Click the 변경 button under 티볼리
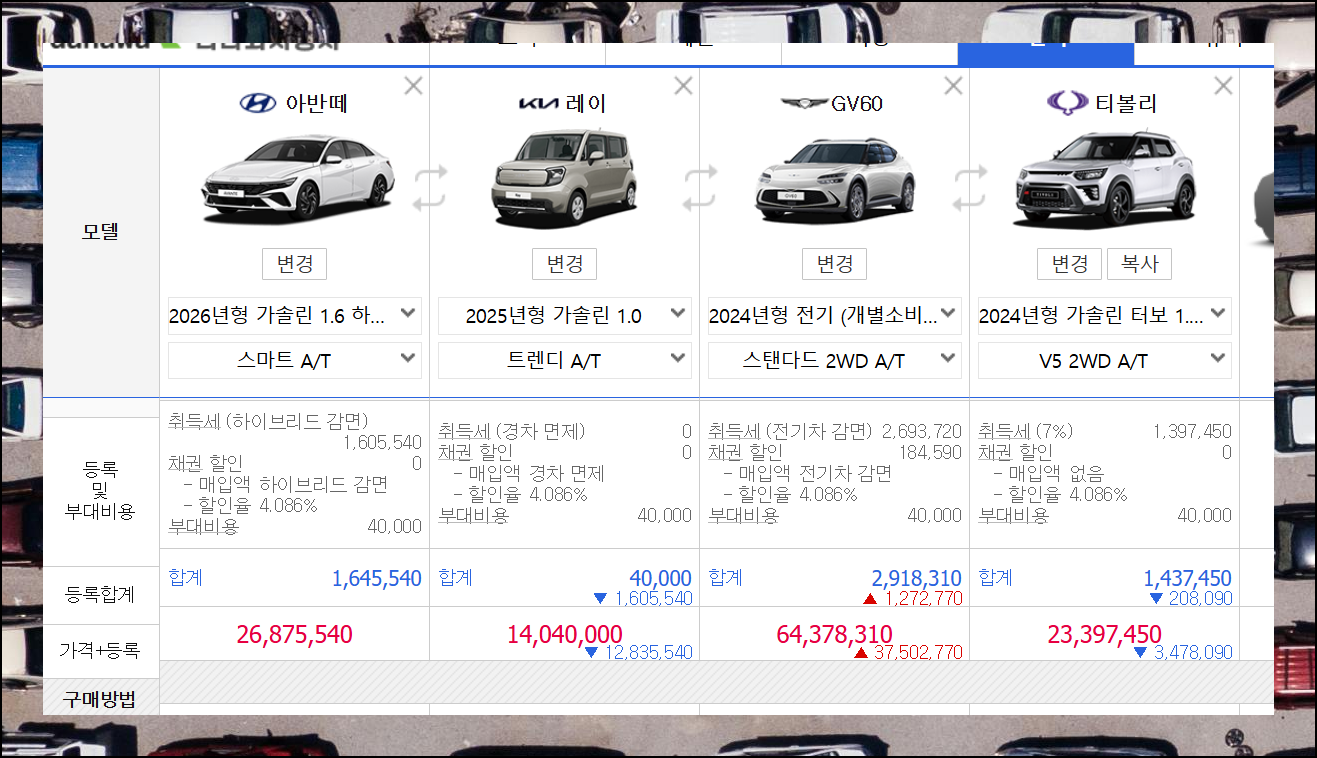Image resolution: width=1317 pixels, height=758 pixels. (x=1070, y=264)
